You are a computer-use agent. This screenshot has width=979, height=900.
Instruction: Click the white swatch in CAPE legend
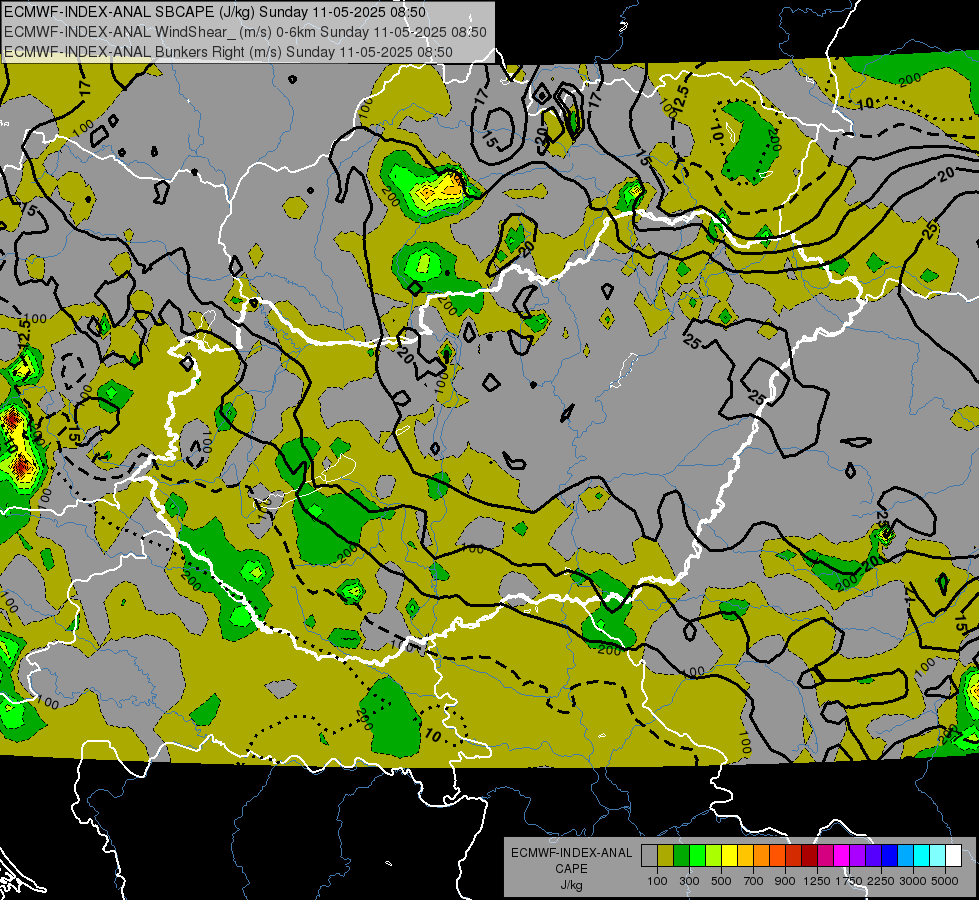[954, 856]
